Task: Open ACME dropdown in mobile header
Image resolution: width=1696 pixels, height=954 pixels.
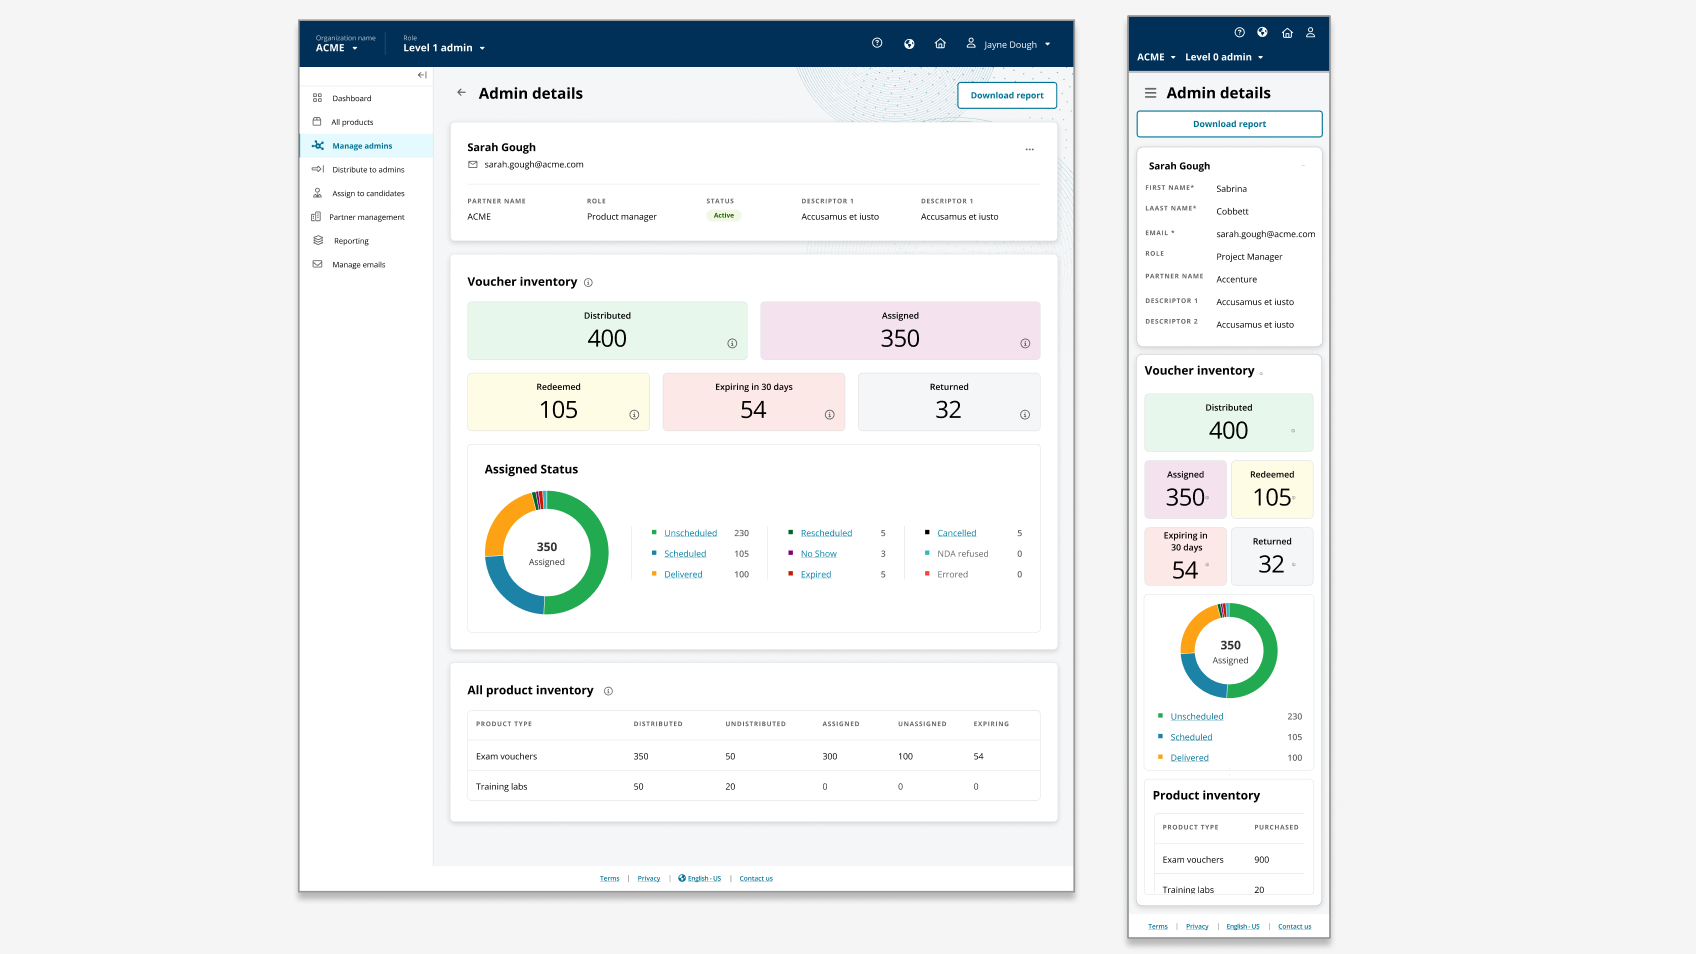Action: [x=1156, y=57]
